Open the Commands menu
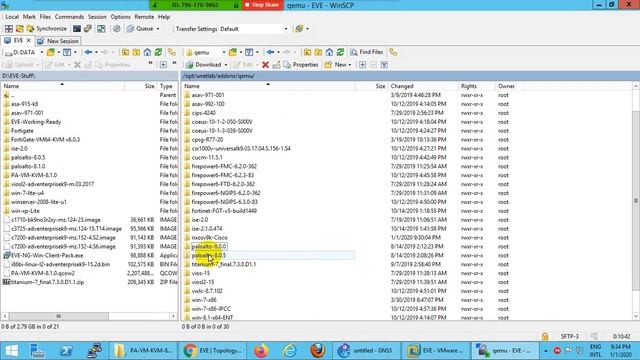This screenshot has height=360, width=640. coord(69,17)
